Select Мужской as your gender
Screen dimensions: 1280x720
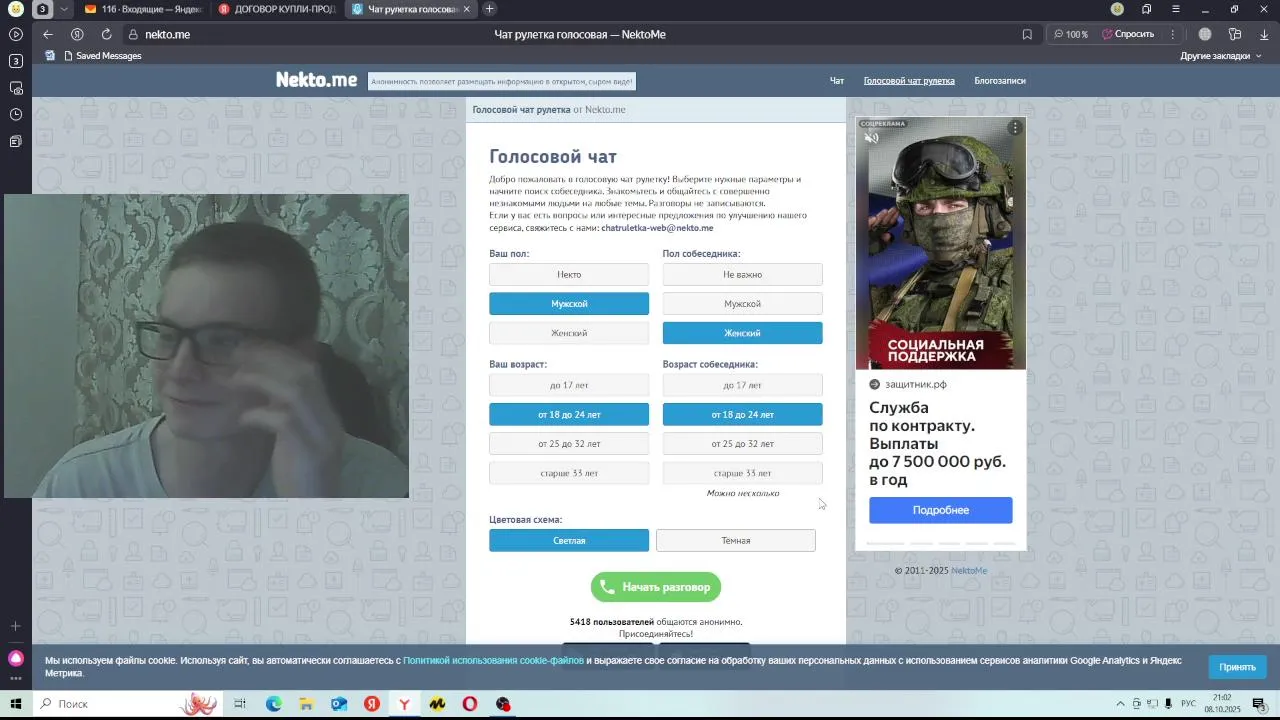(569, 303)
